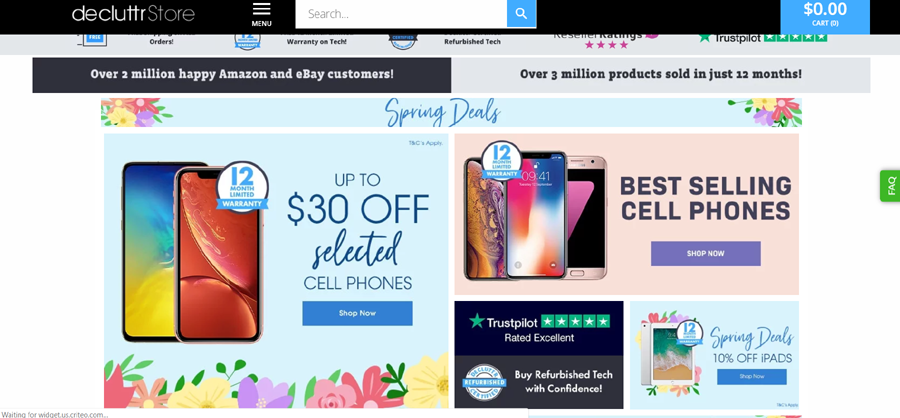Click the 3 million products sold banner
900x418 pixels.
[661, 75]
